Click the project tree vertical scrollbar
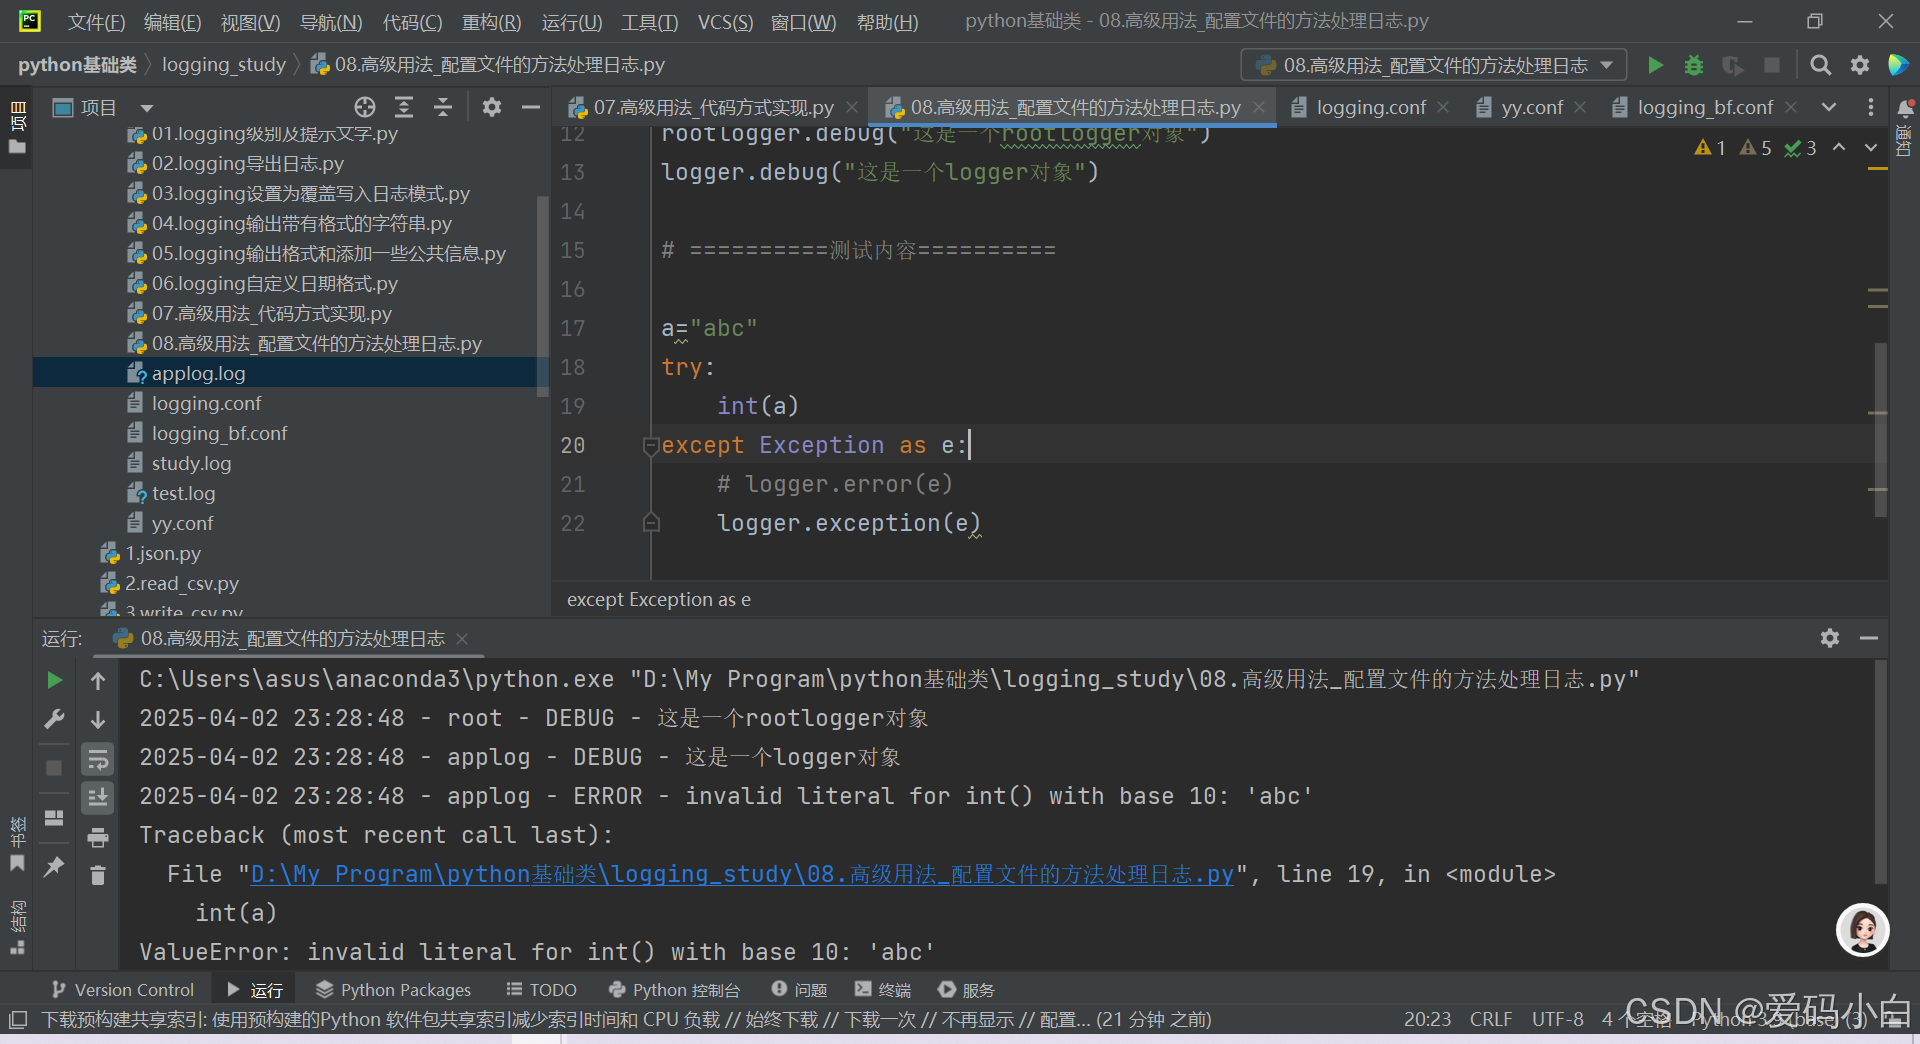 click(x=543, y=296)
